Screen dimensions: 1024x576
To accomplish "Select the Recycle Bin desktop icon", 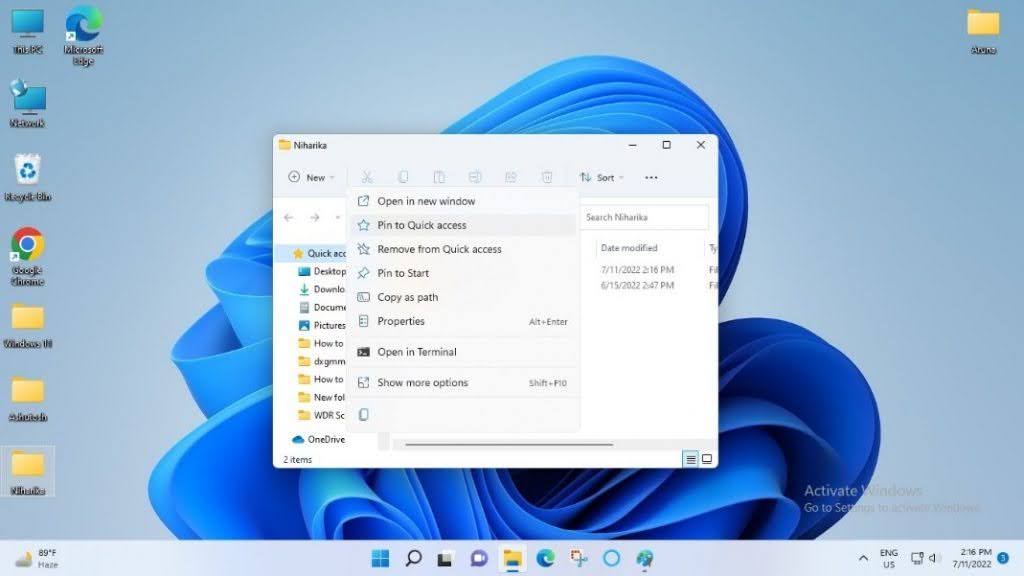I will (27, 178).
